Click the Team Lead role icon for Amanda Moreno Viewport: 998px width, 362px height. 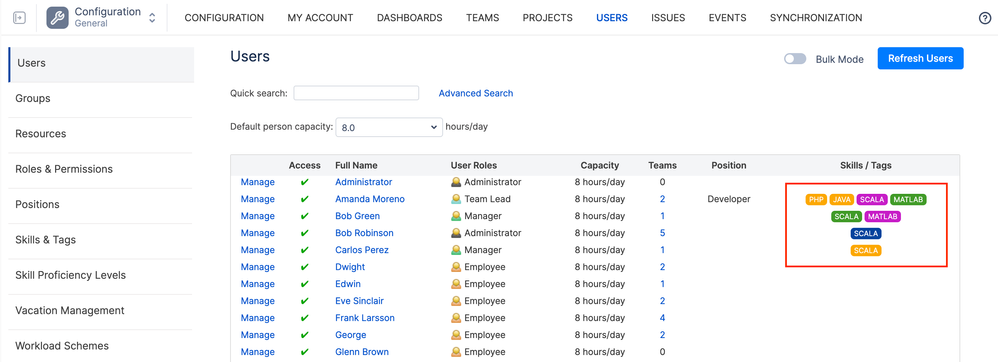click(x=456, y=199)
